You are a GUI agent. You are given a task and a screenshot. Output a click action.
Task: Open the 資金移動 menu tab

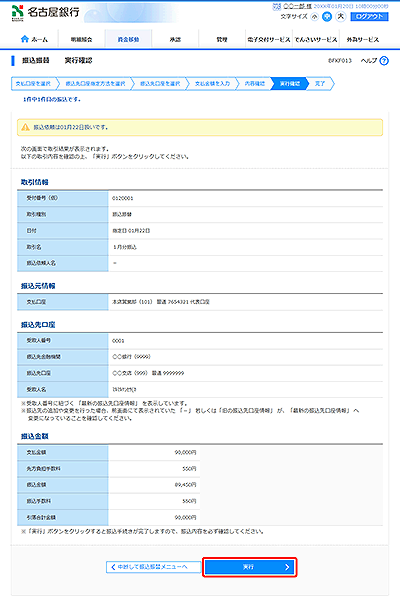[x=128, y=39]
